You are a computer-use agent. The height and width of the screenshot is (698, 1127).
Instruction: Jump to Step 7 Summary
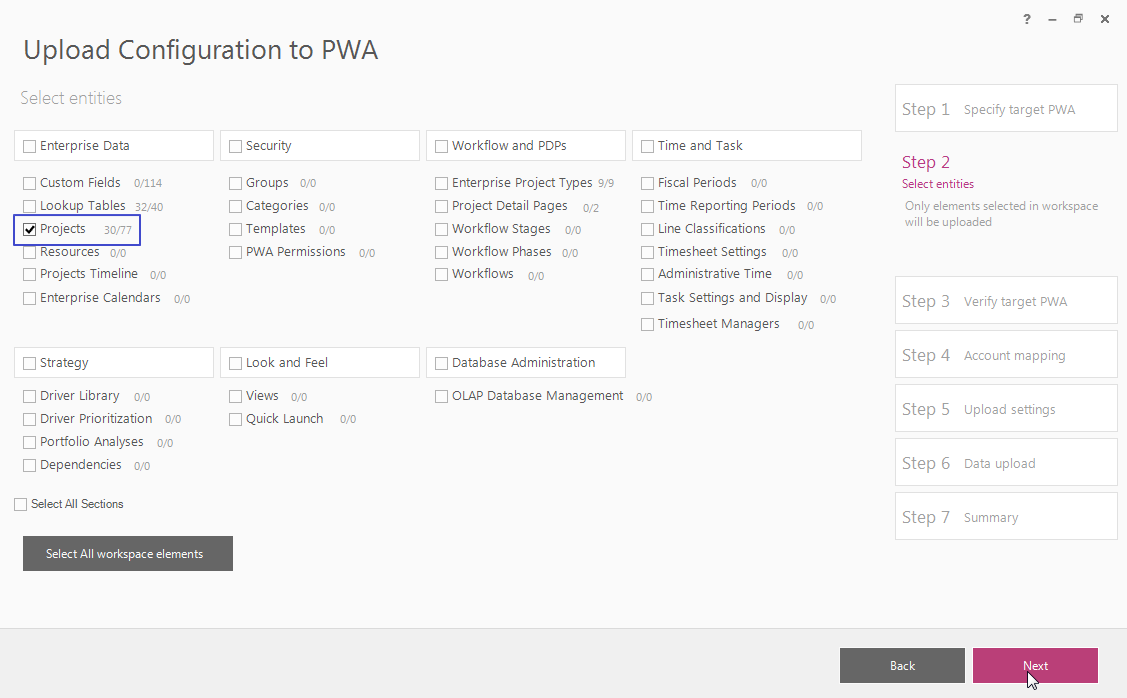tap(1006, 516)
